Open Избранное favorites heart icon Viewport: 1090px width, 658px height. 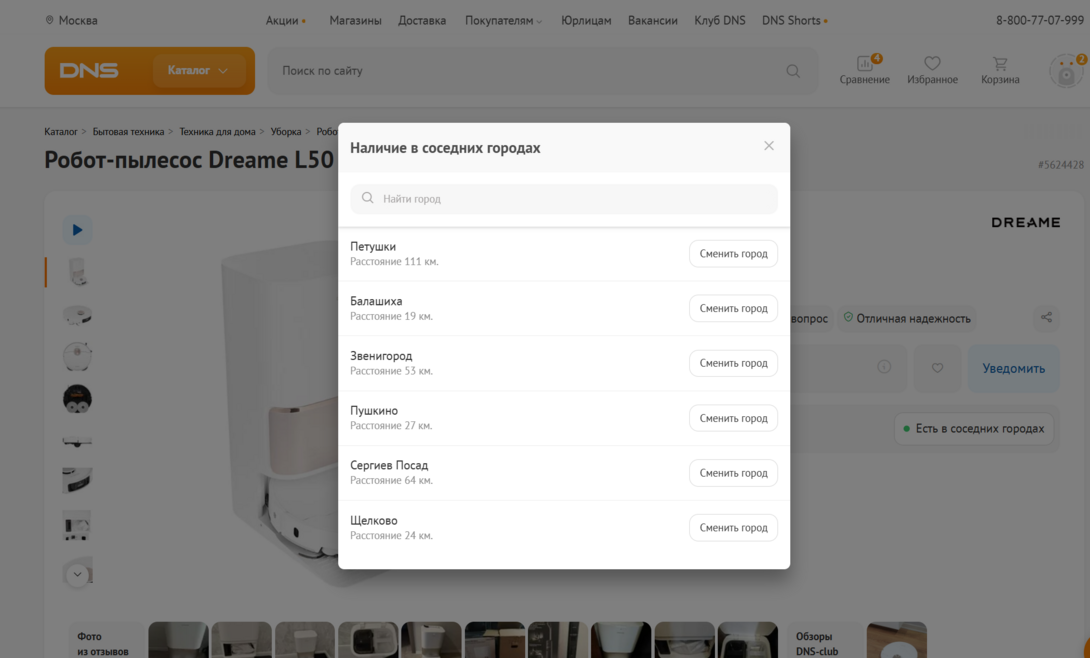932,70
